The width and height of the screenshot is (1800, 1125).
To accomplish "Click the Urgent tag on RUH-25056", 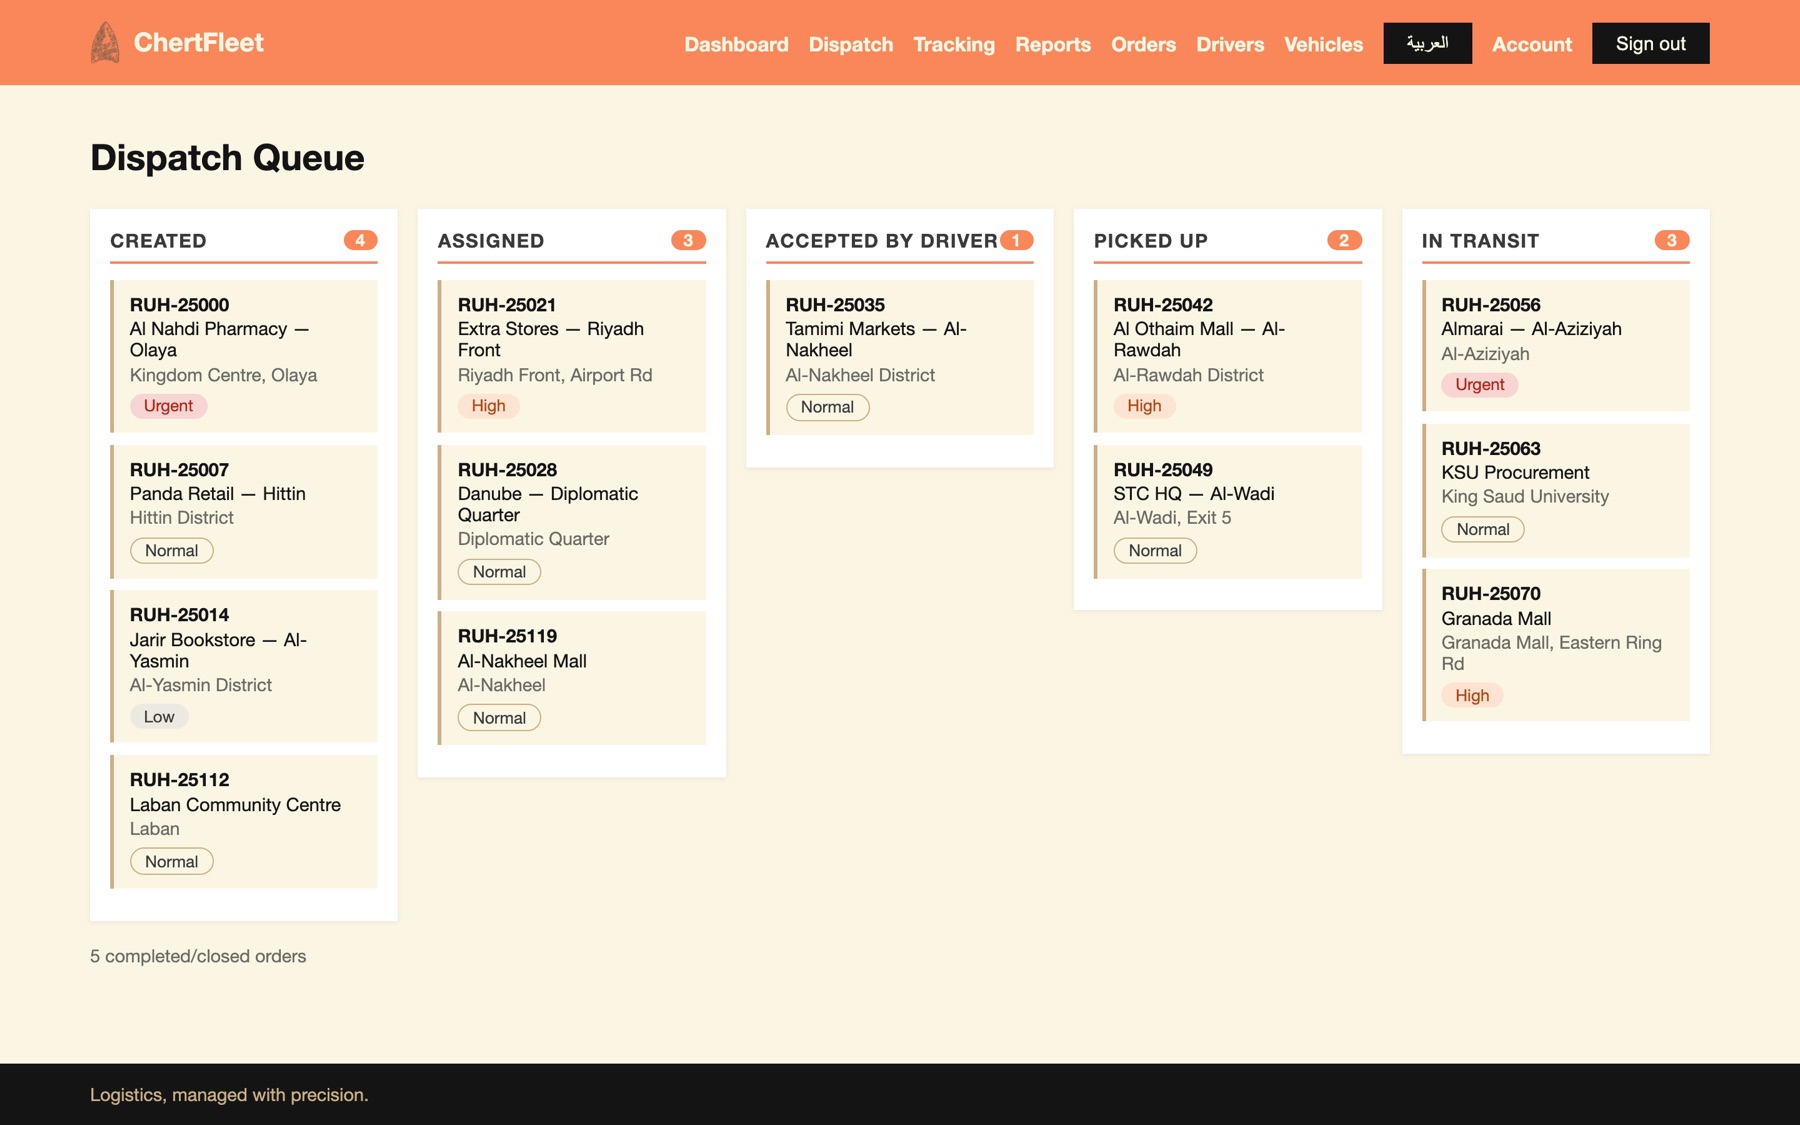I will point(1480,385).
